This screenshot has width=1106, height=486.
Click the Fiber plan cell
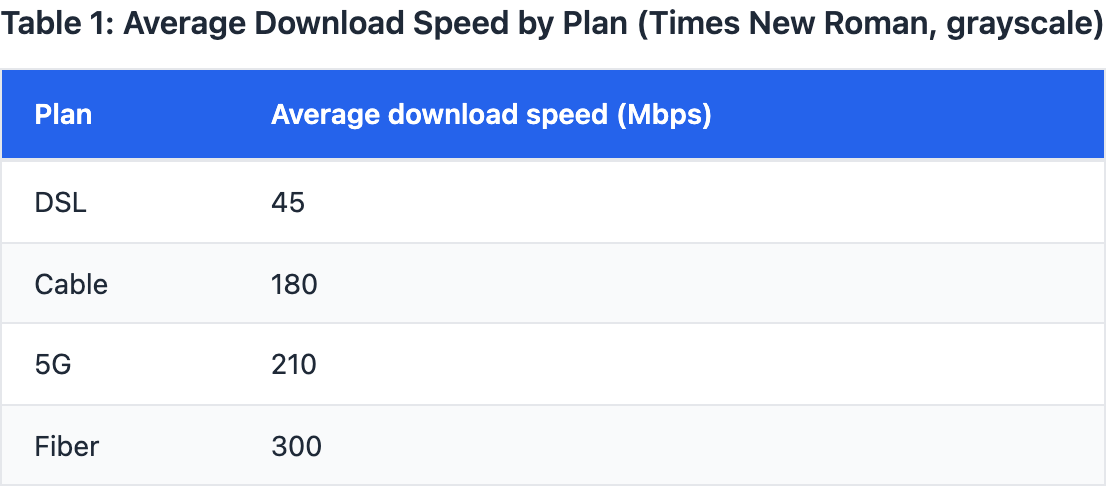coord(67,446)
